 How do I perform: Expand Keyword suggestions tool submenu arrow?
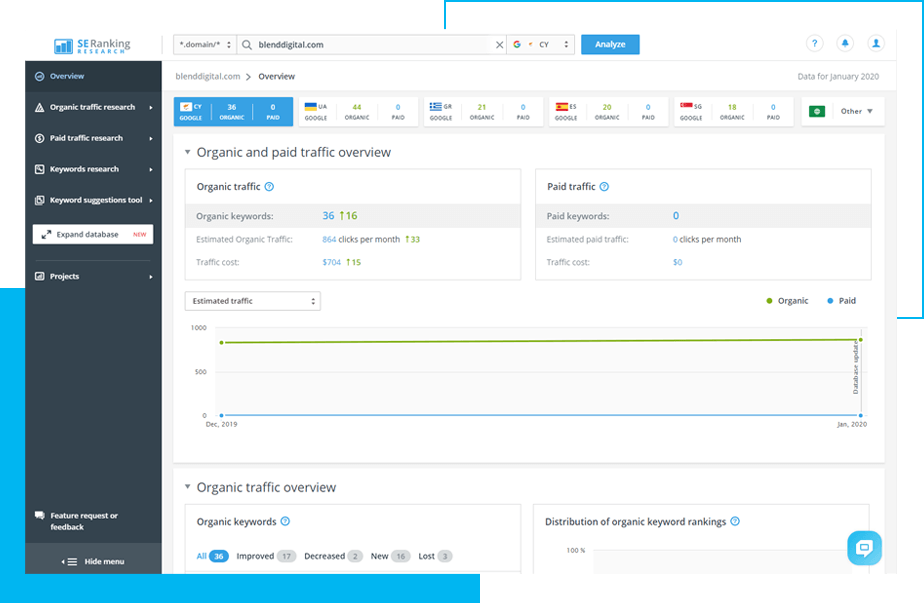tap(151, 200)
